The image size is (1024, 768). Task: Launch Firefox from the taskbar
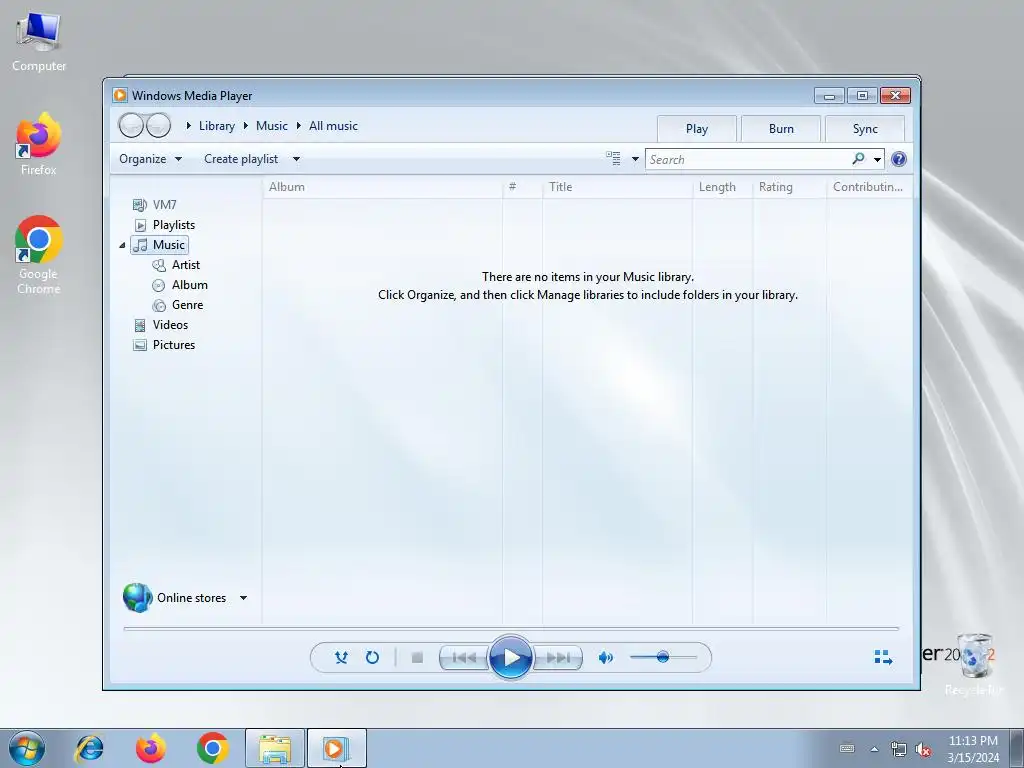(x=150, y=748)
